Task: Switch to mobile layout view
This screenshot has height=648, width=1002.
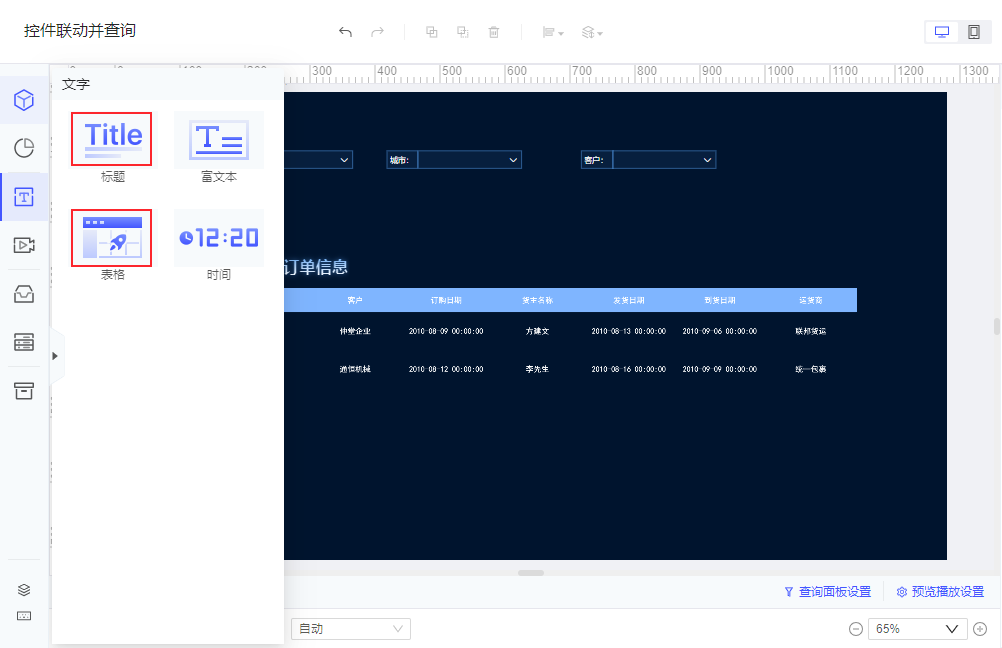Action: [974, 32]
